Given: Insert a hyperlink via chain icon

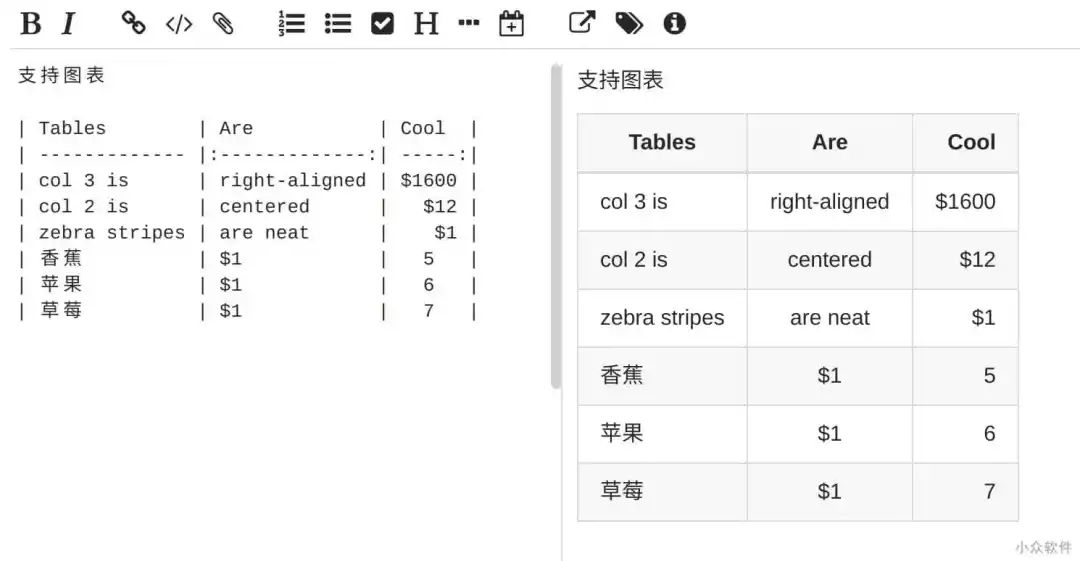Looking at the screenshot, I should [x=133, y=23].
